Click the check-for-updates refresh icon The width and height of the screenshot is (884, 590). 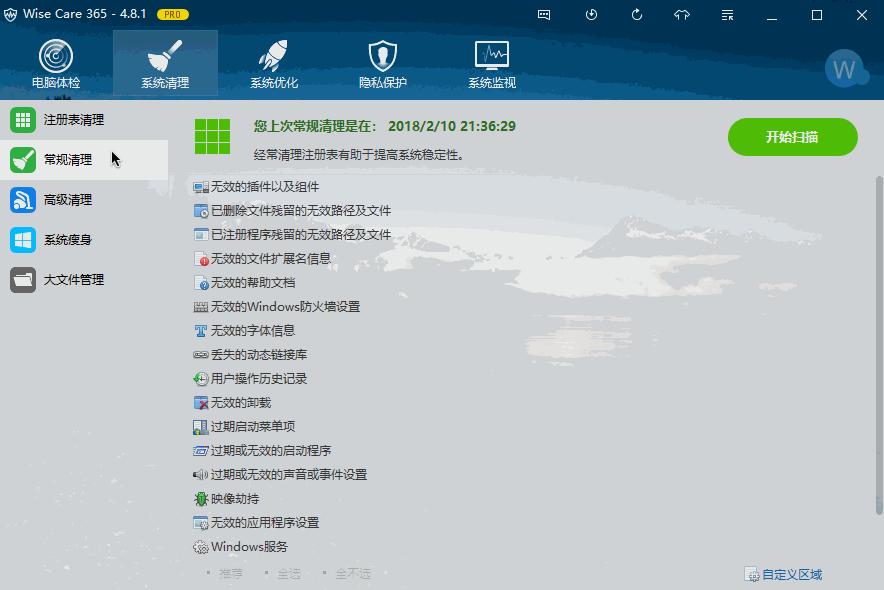639,15
